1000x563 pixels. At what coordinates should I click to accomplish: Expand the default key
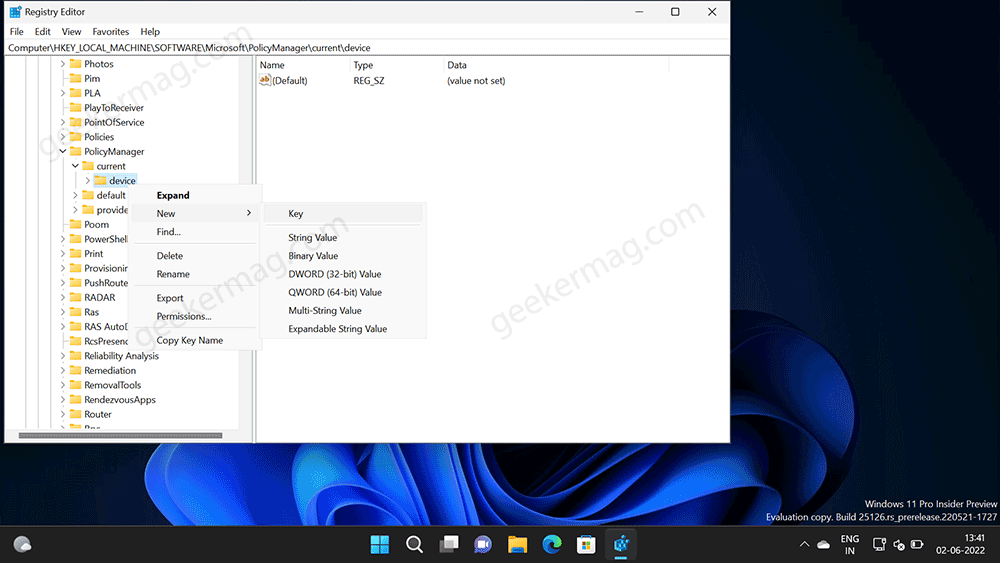[x=75, y=195]
